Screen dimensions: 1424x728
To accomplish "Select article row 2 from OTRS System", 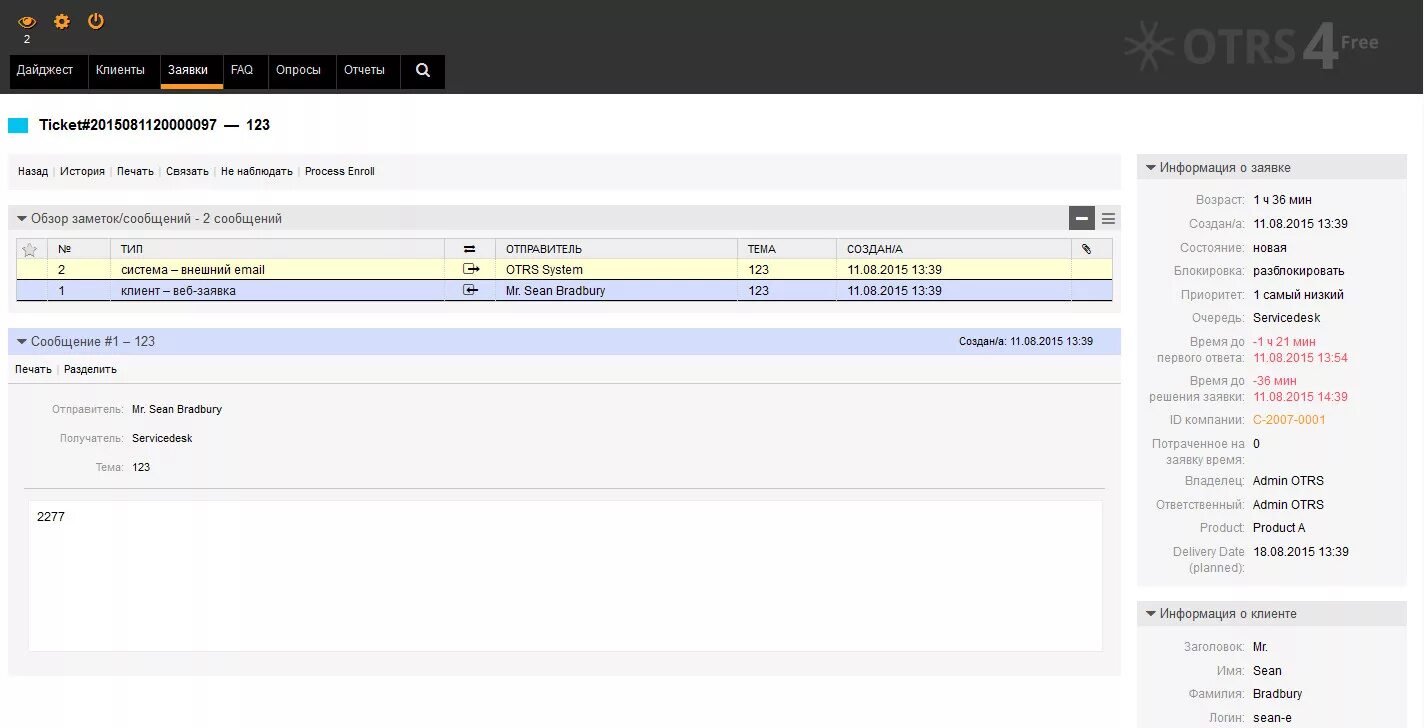I will click(564, 269).
